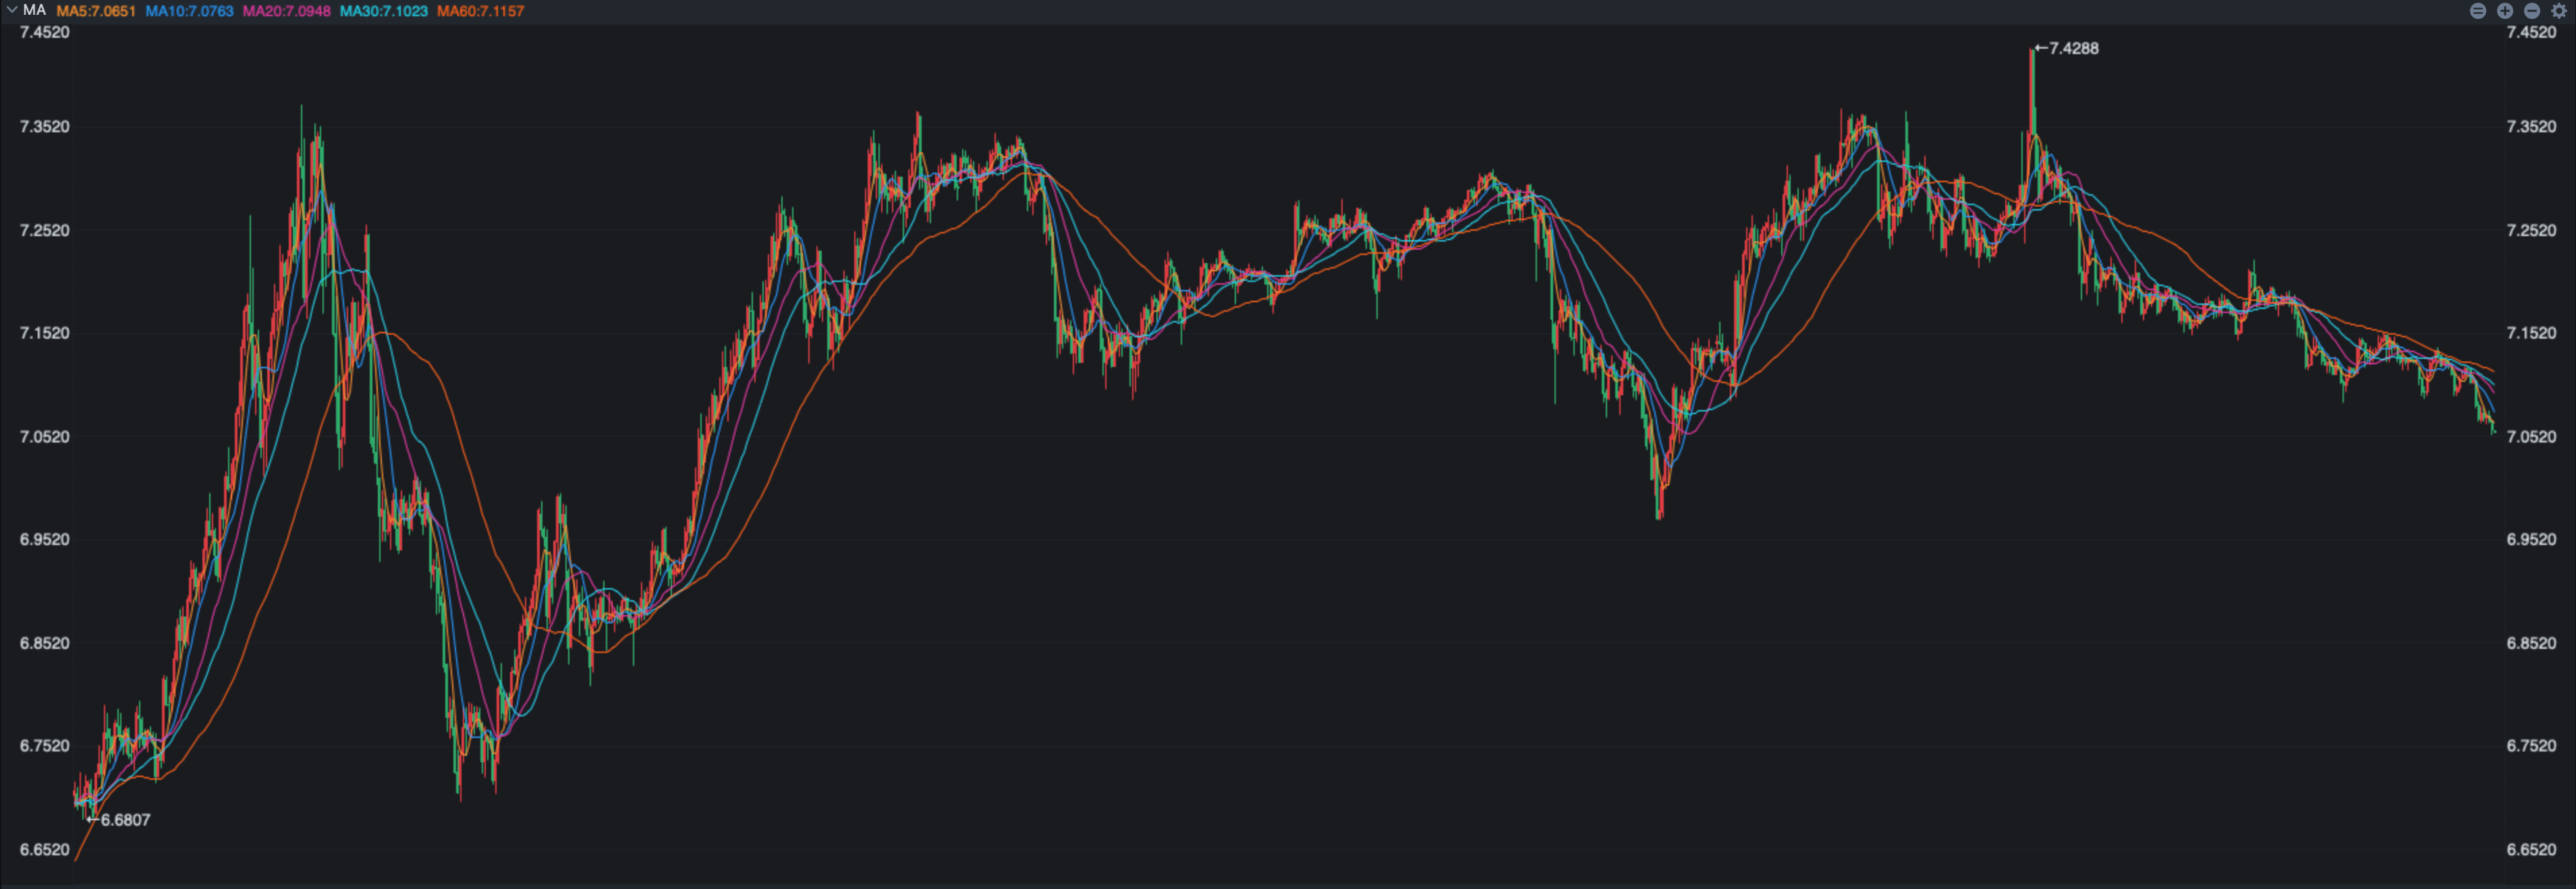Click the right axis 7.4520 label
Viewport: 2576px width, 889px height.
click(x=2531, y=32)
